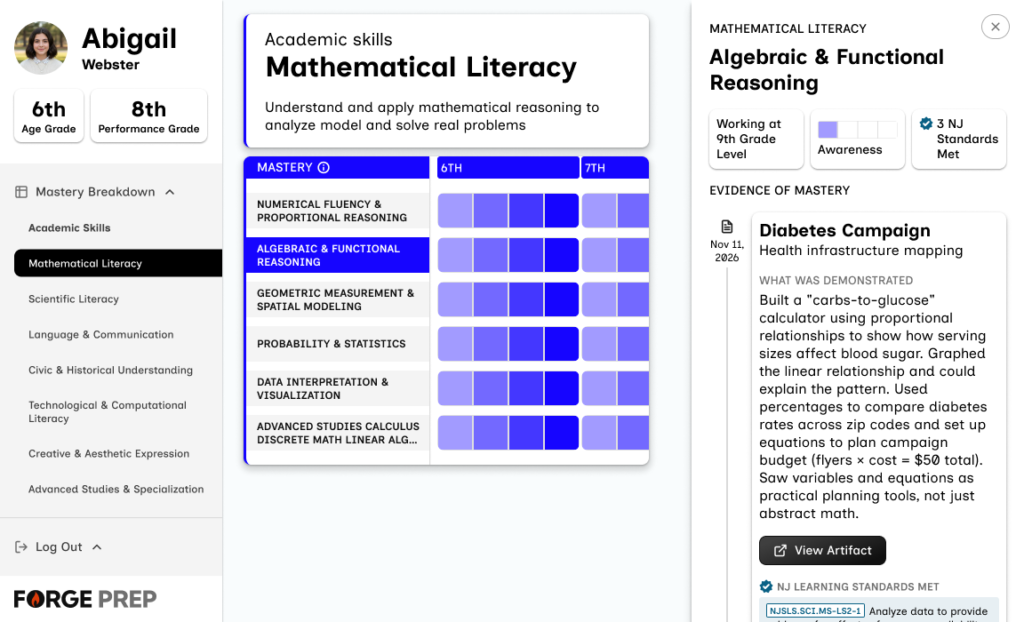Close the Algebraic & Functional Reasoning panel
1024x622 pixels.
995,27
